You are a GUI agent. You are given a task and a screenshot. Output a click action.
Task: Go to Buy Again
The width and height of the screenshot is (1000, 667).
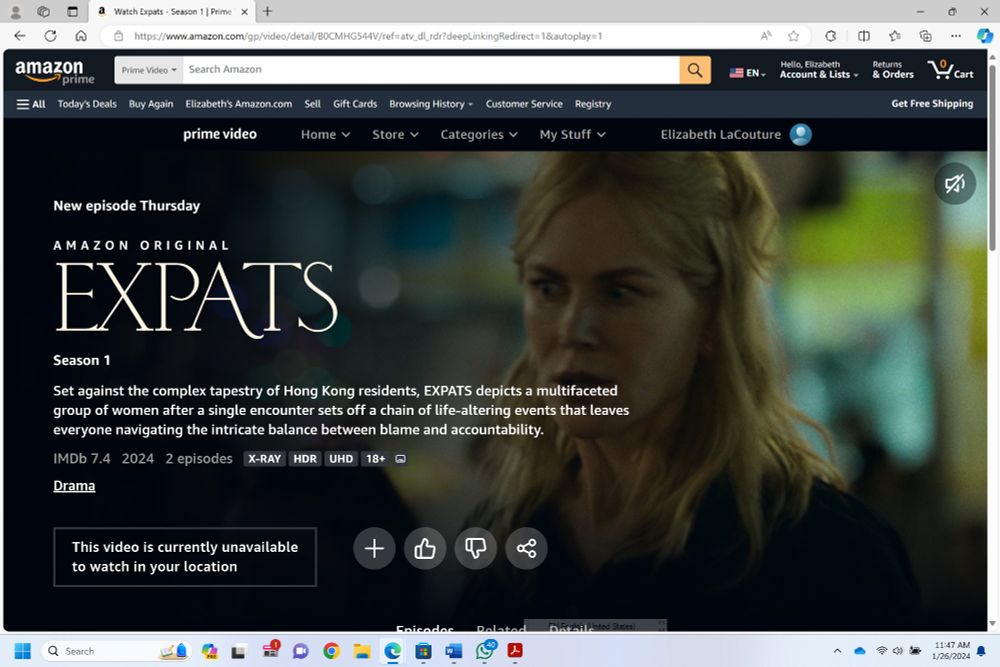(x=151, y=104)
